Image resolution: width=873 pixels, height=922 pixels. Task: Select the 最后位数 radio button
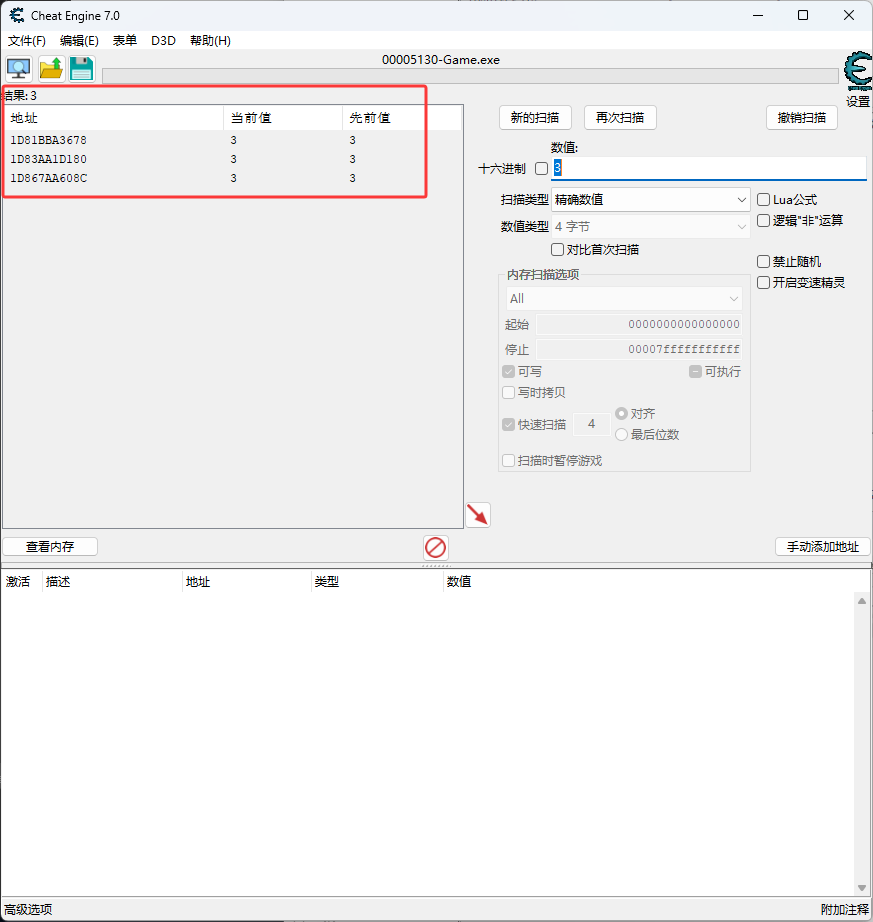pos(621,435)
